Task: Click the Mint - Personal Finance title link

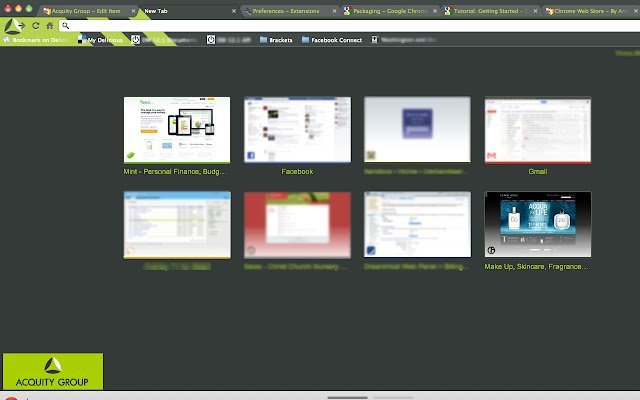Action: click(175, 172)
